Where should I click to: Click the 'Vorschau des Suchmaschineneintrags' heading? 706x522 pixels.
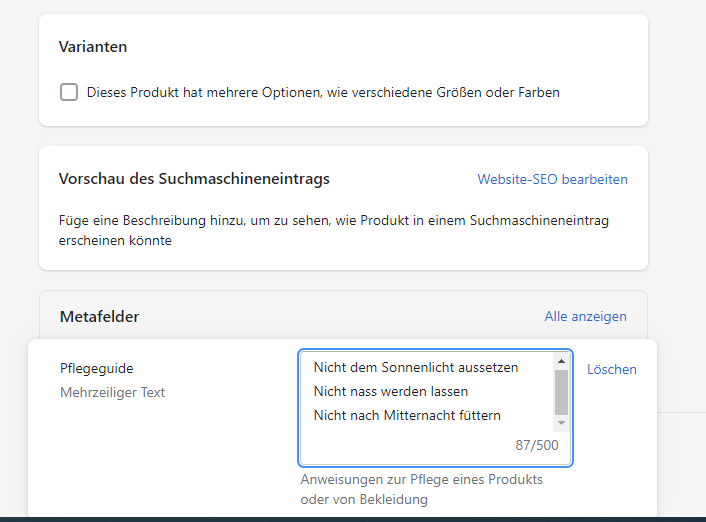click(x=194, y=179)
